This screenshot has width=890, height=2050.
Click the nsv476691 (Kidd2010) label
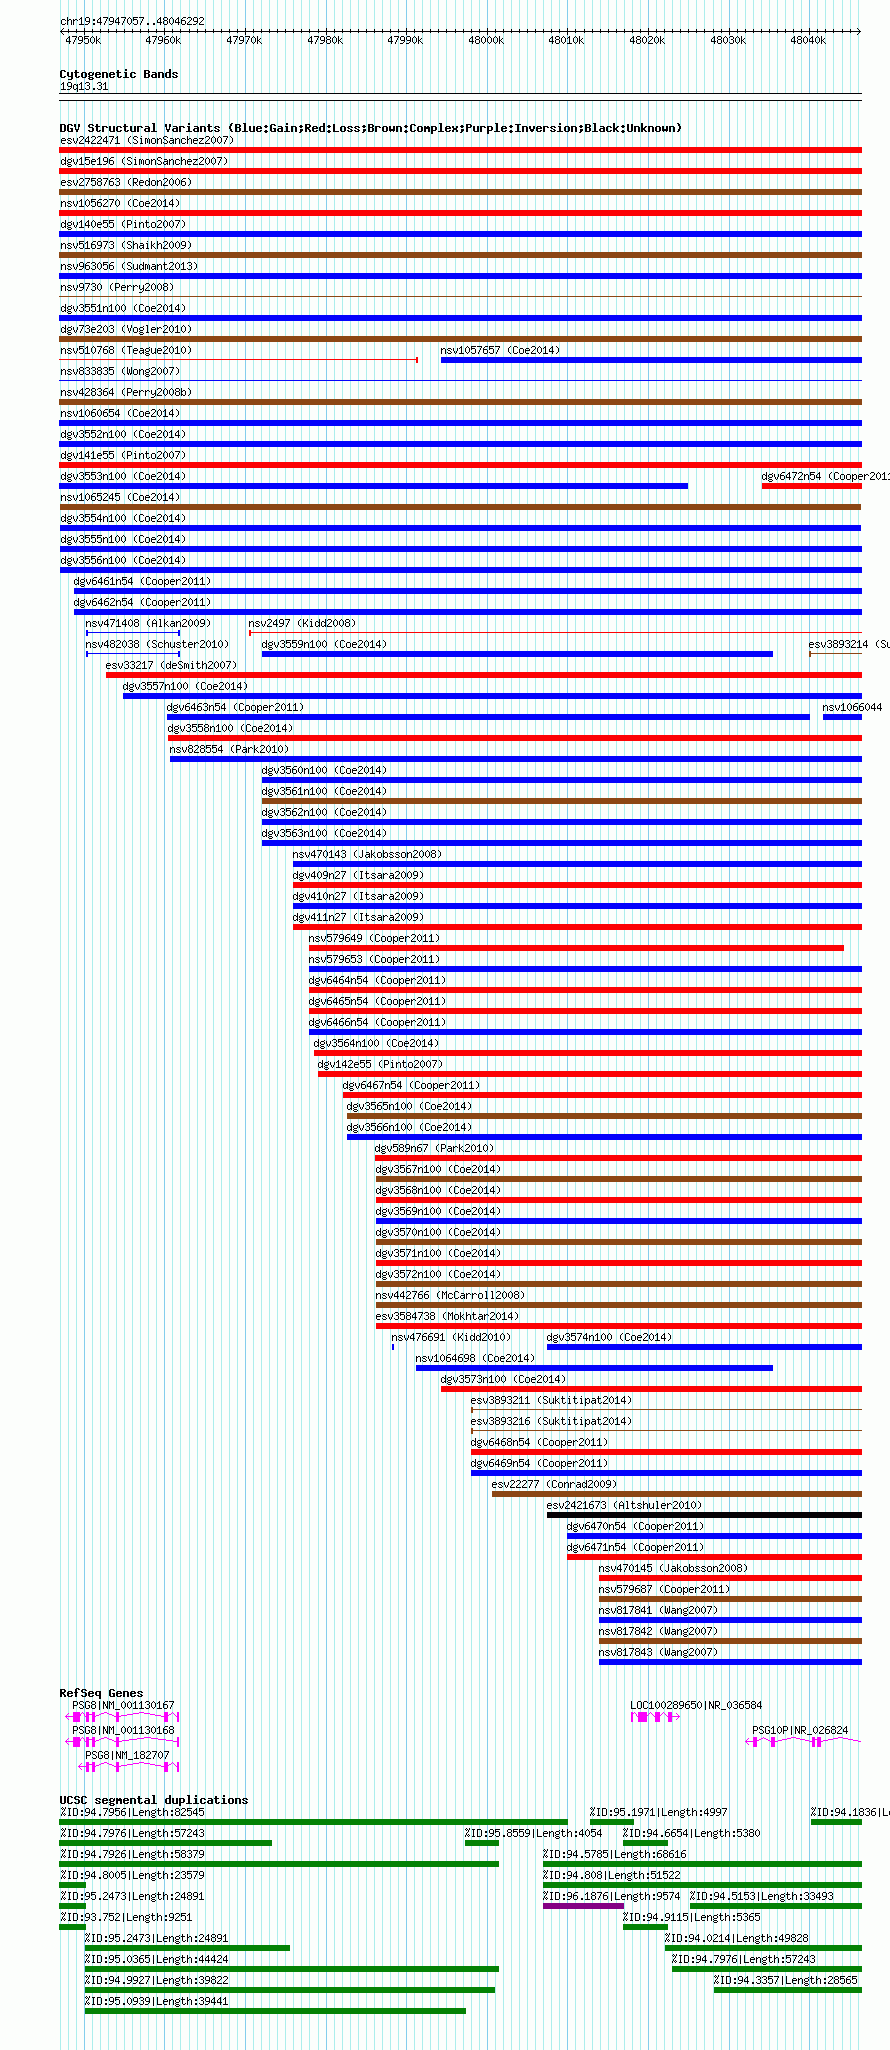(x=451, y=1337)
